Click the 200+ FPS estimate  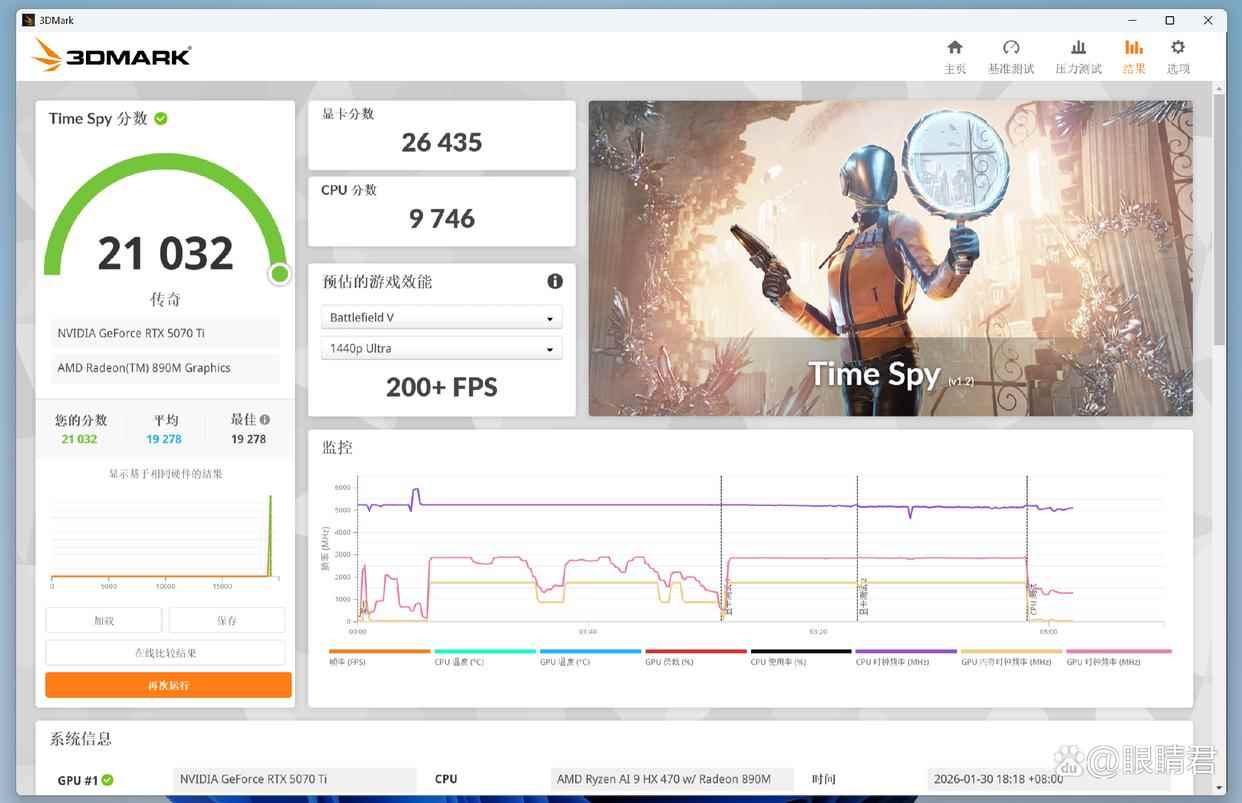pos(442,387)
